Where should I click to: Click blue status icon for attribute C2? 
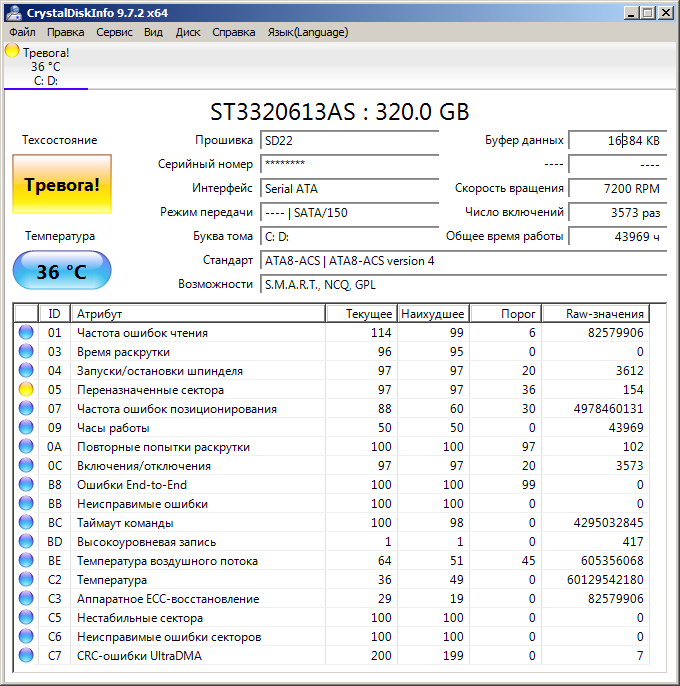(26, 580)
